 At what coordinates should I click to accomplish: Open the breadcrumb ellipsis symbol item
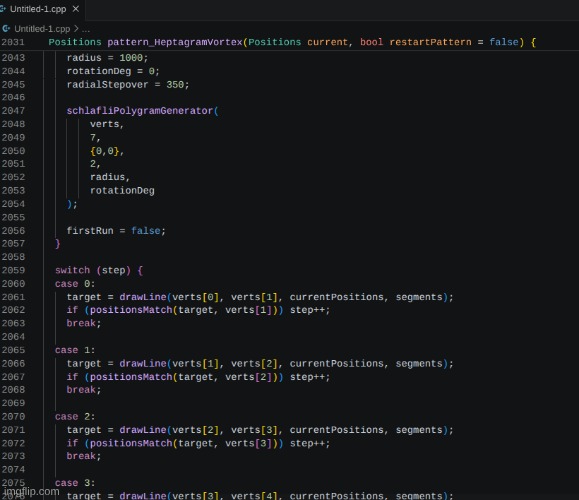point(86,29)
